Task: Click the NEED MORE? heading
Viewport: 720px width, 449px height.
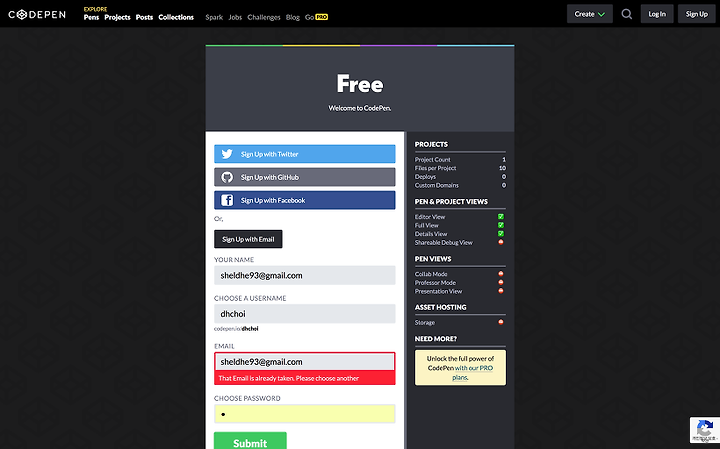Action: [436, 339]
